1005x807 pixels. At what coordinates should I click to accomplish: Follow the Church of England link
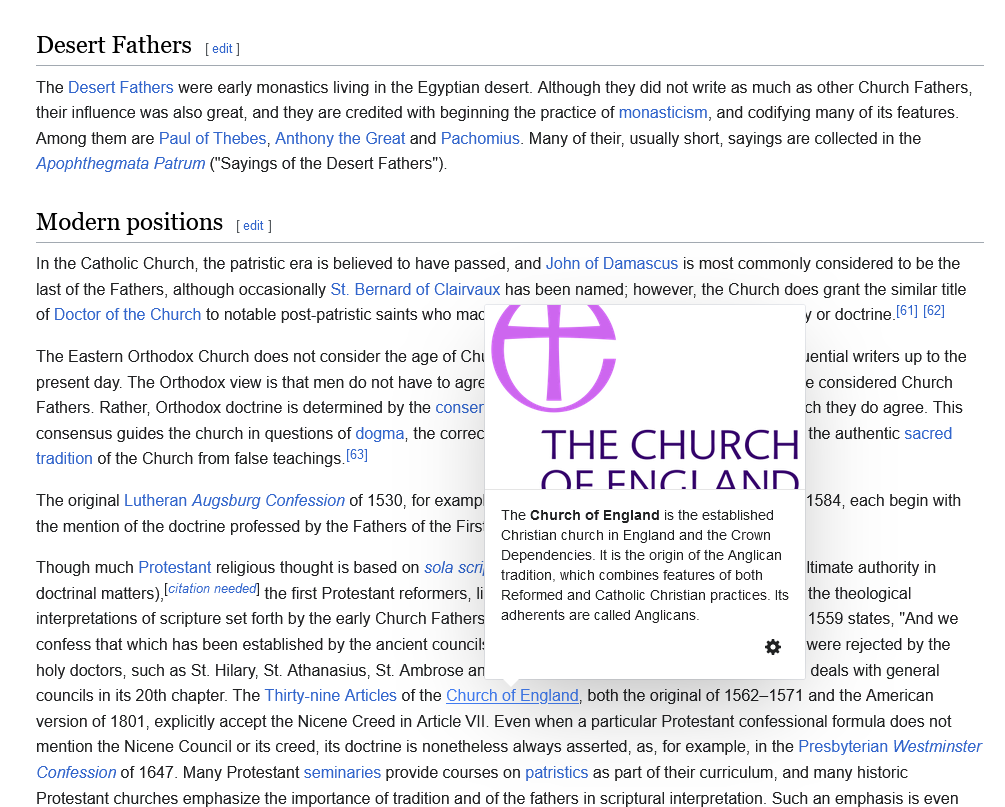pos(512,696)
